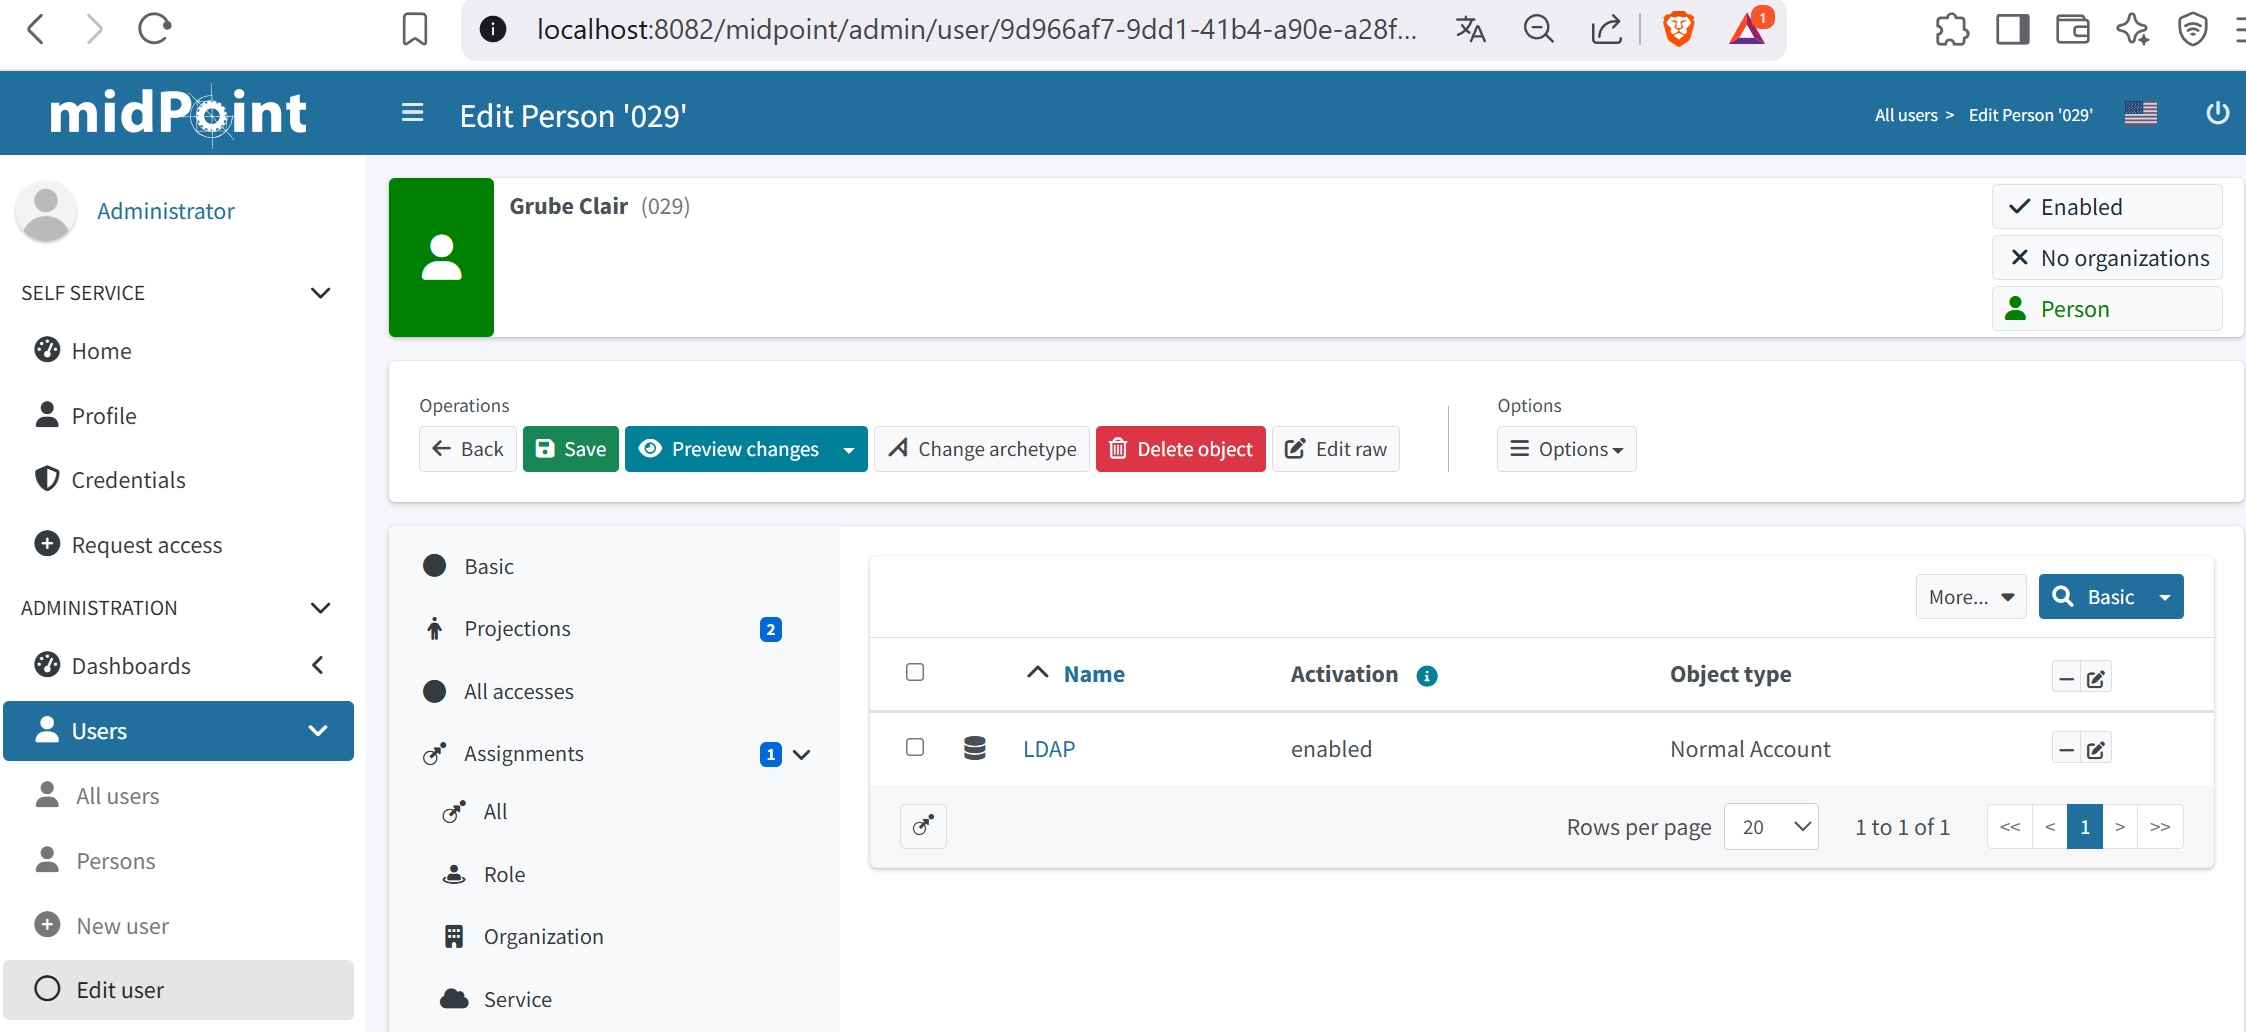This screenshot has height=1032, width=2246.
Task: Open the All accesses panel
Action: pos(519,692)
